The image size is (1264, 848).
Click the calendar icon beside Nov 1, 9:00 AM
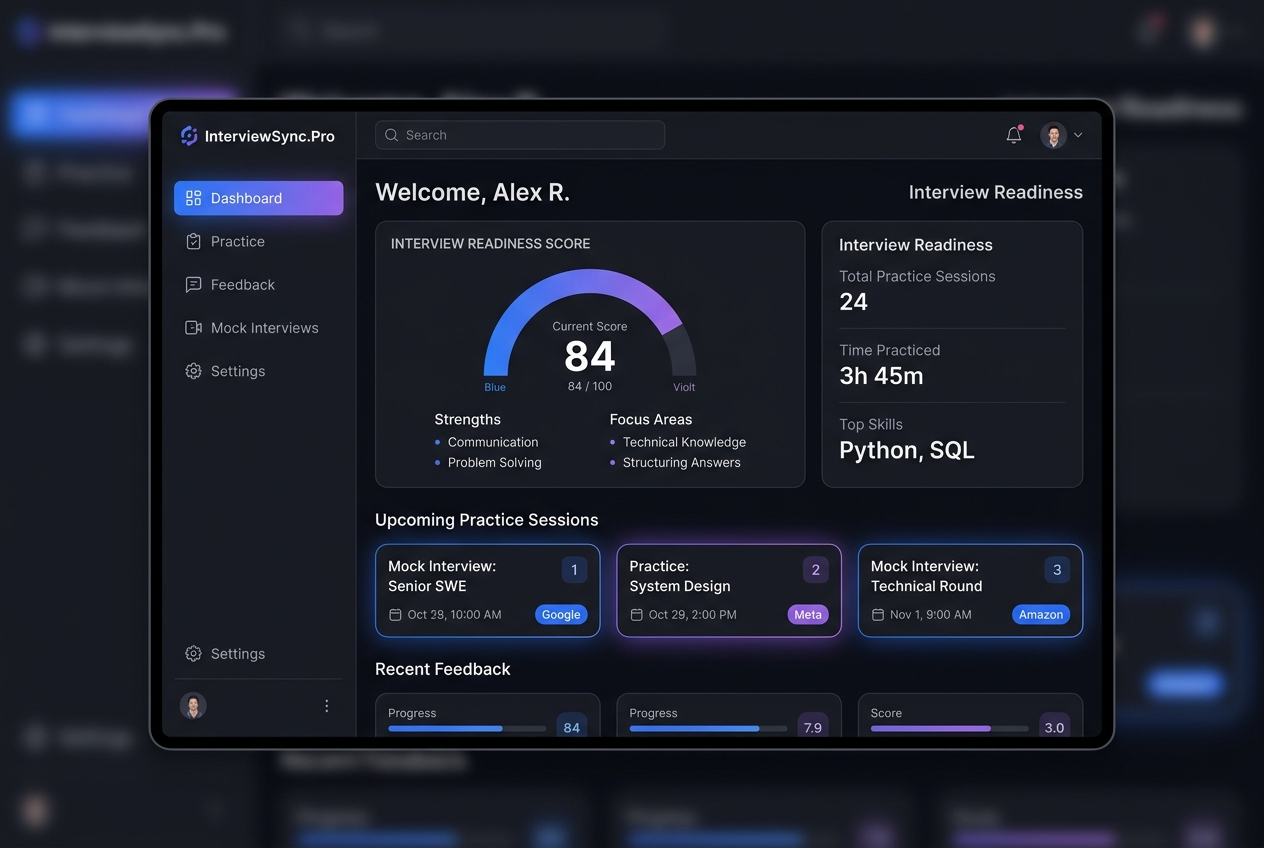pos(878,615)
